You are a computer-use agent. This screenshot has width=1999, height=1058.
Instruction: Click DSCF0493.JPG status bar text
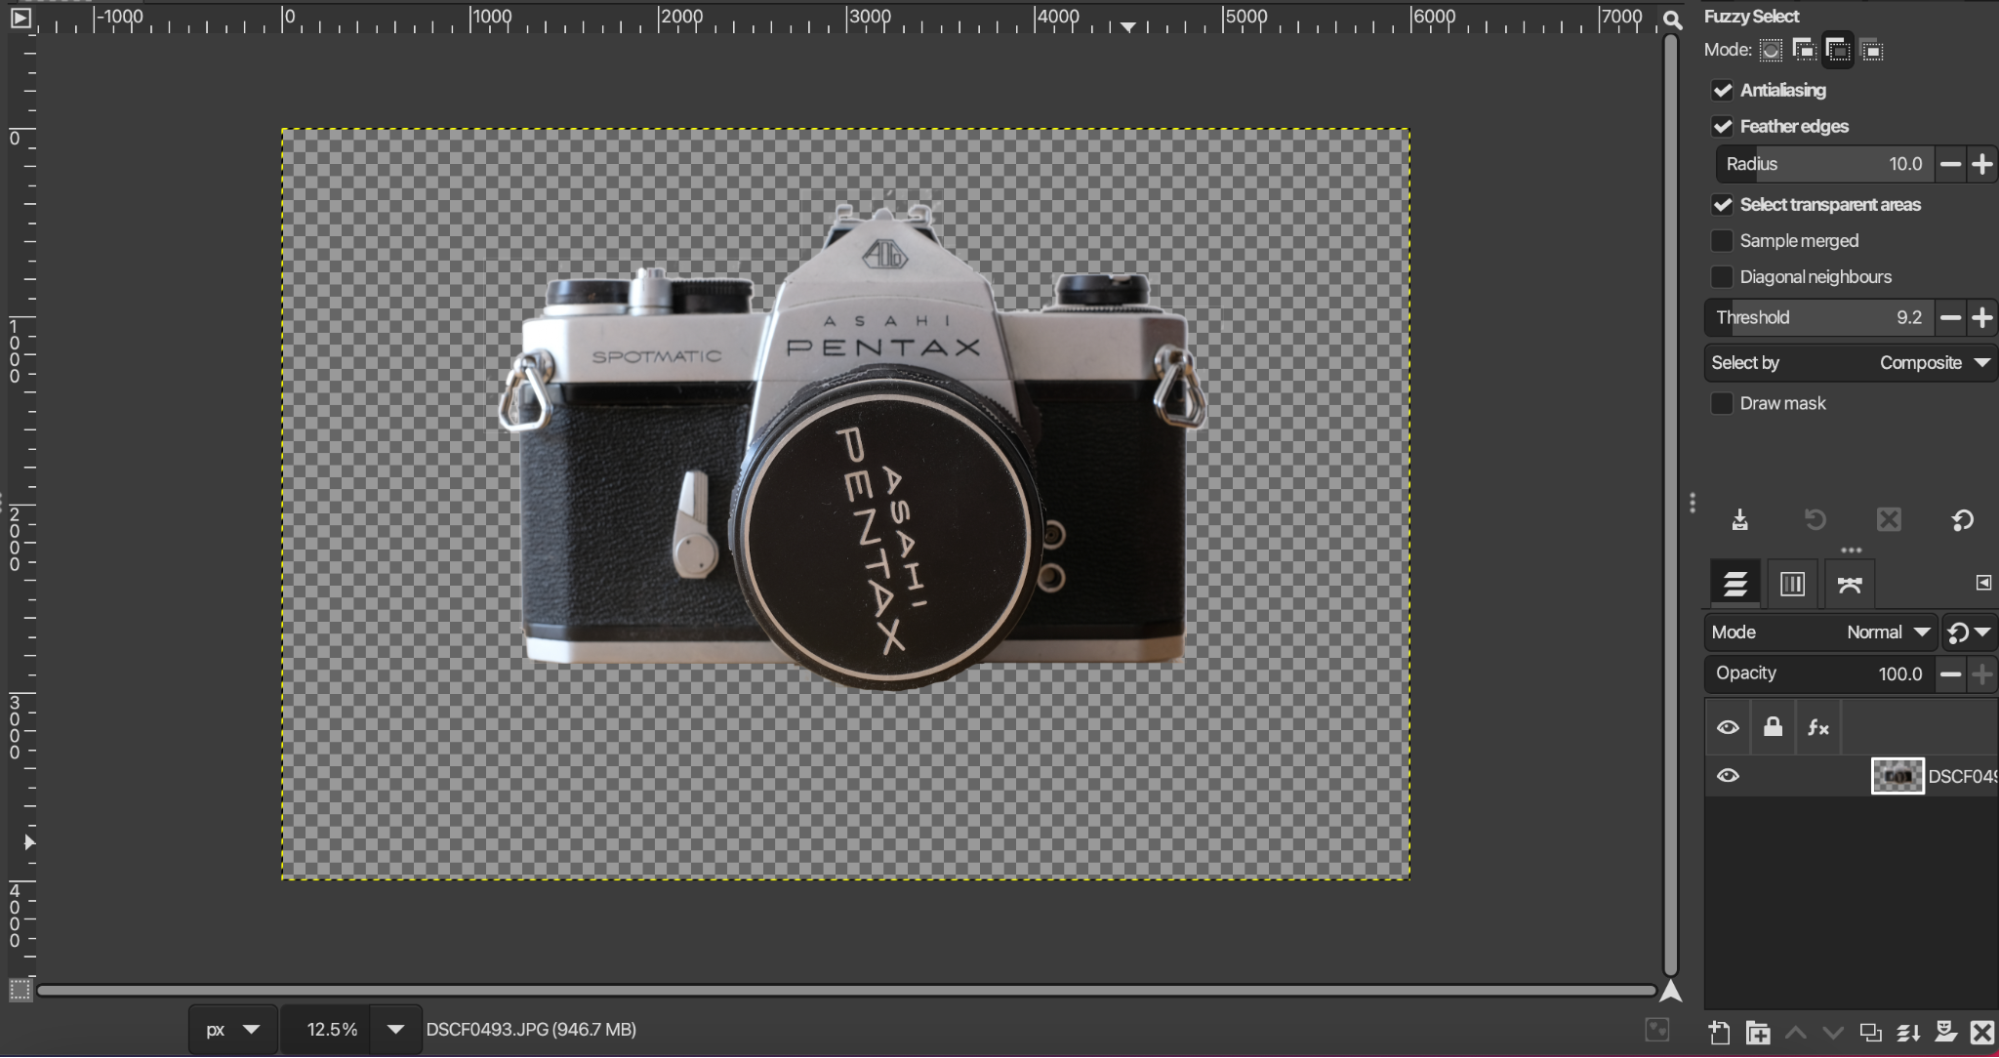pos(531,1029)
